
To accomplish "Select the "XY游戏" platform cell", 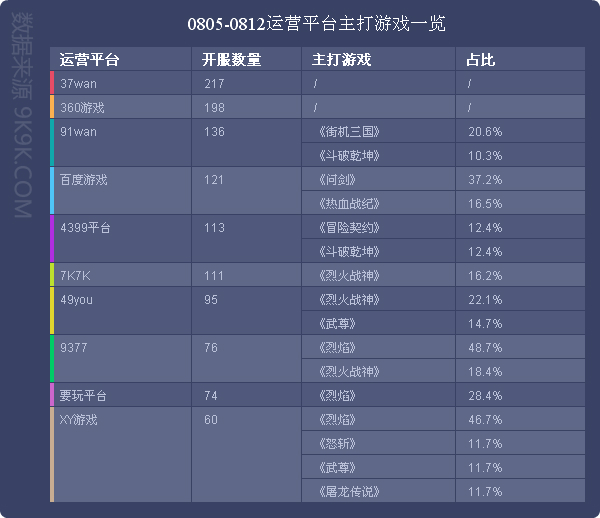I will (x=121, y=455).
